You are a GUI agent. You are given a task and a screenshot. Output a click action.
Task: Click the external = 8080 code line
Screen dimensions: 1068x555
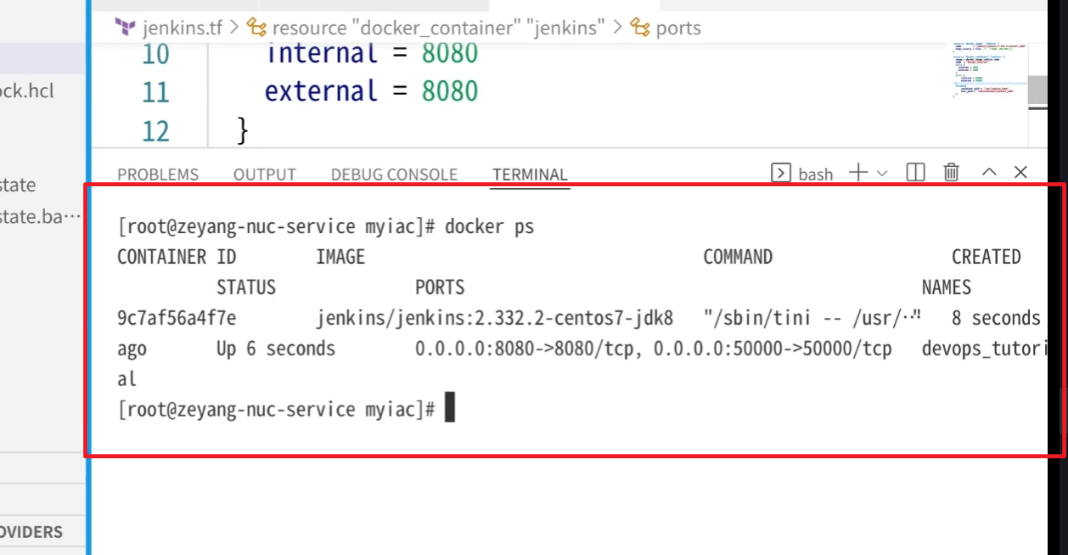click(372, 91)
